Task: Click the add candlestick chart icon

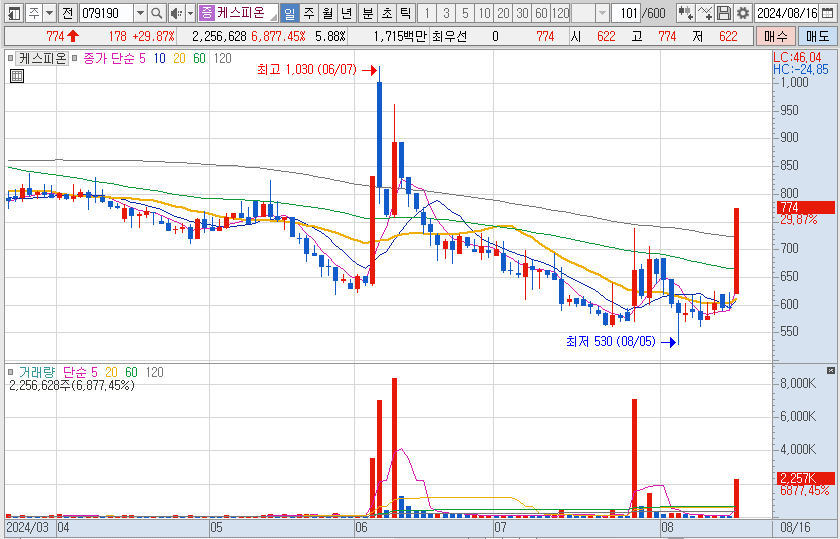Action: coord(685,13)
